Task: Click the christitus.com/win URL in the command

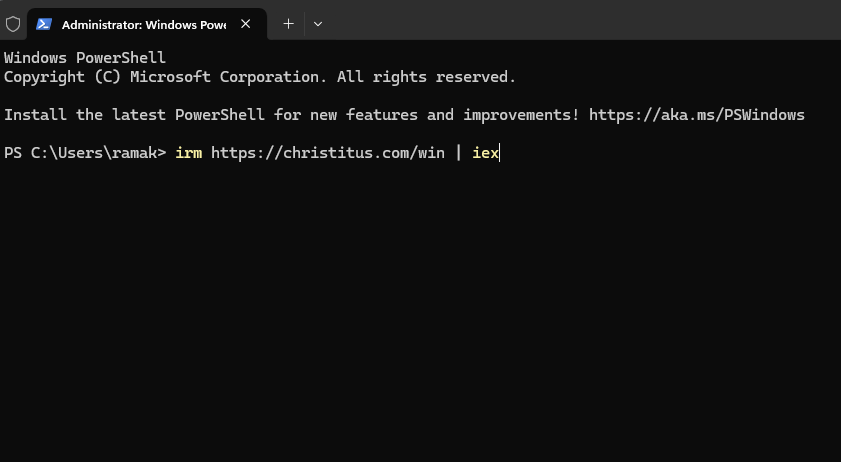Action: (327, 153)
